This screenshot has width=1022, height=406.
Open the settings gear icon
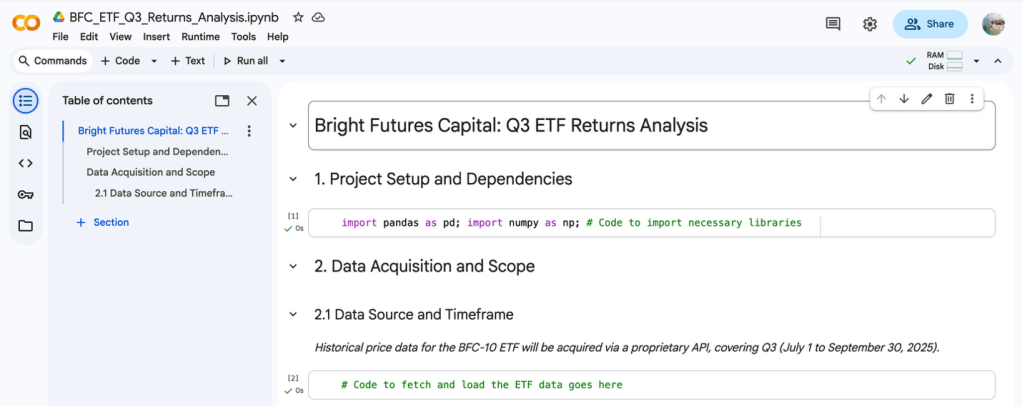(x=870, y=24)
